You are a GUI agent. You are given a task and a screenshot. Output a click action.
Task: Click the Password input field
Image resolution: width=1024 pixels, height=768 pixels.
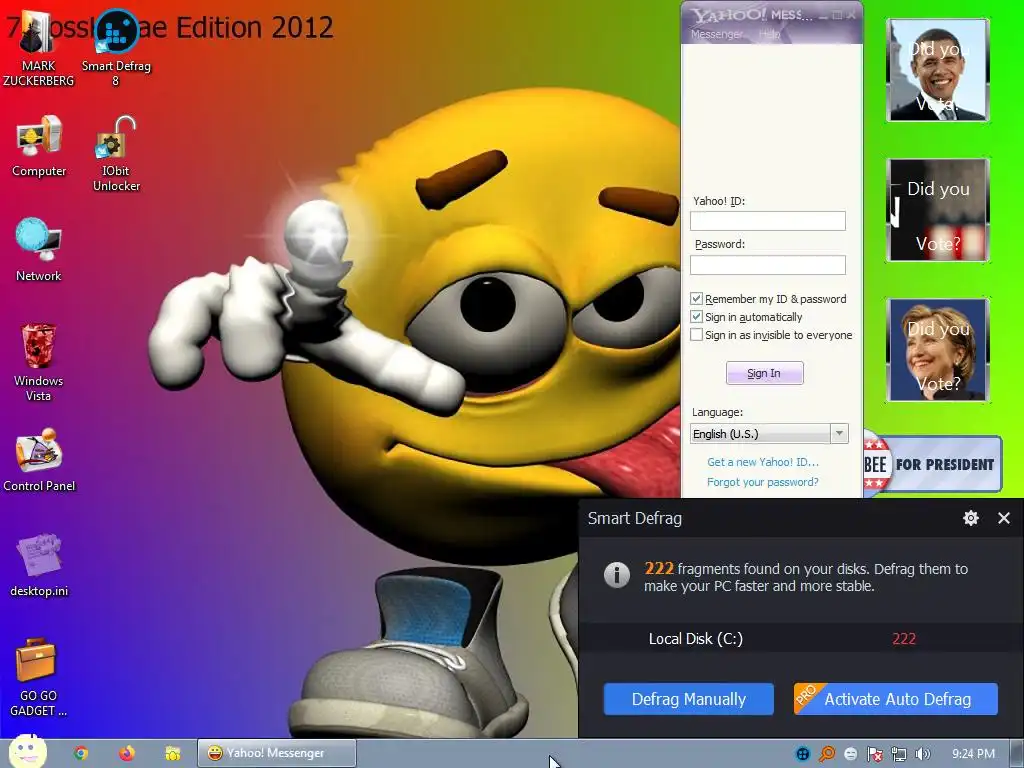[x=767, y=264]
